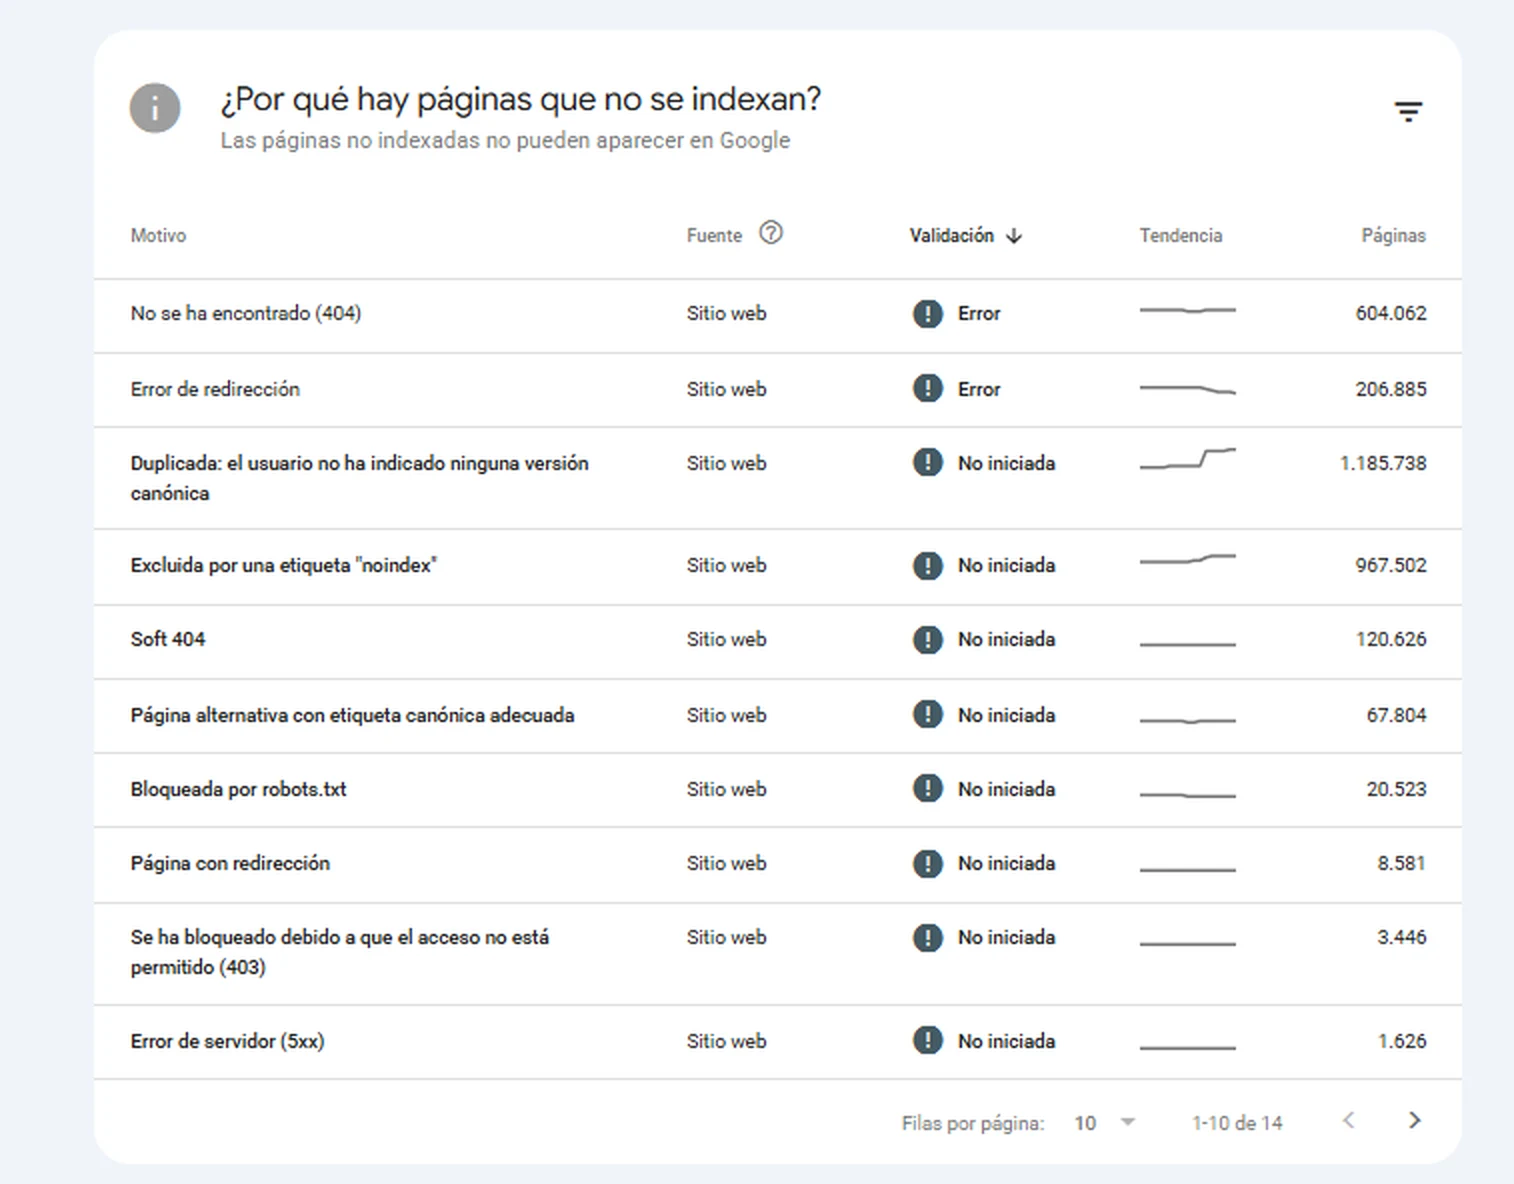This screenshot has height=1184, width=1514.
Task: Open the Soft 404 reason
Action: coord(168,640)
